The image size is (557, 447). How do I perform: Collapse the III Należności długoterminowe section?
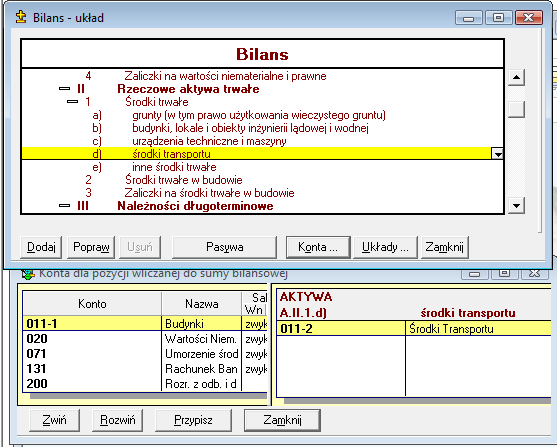(x=64, y=205)
